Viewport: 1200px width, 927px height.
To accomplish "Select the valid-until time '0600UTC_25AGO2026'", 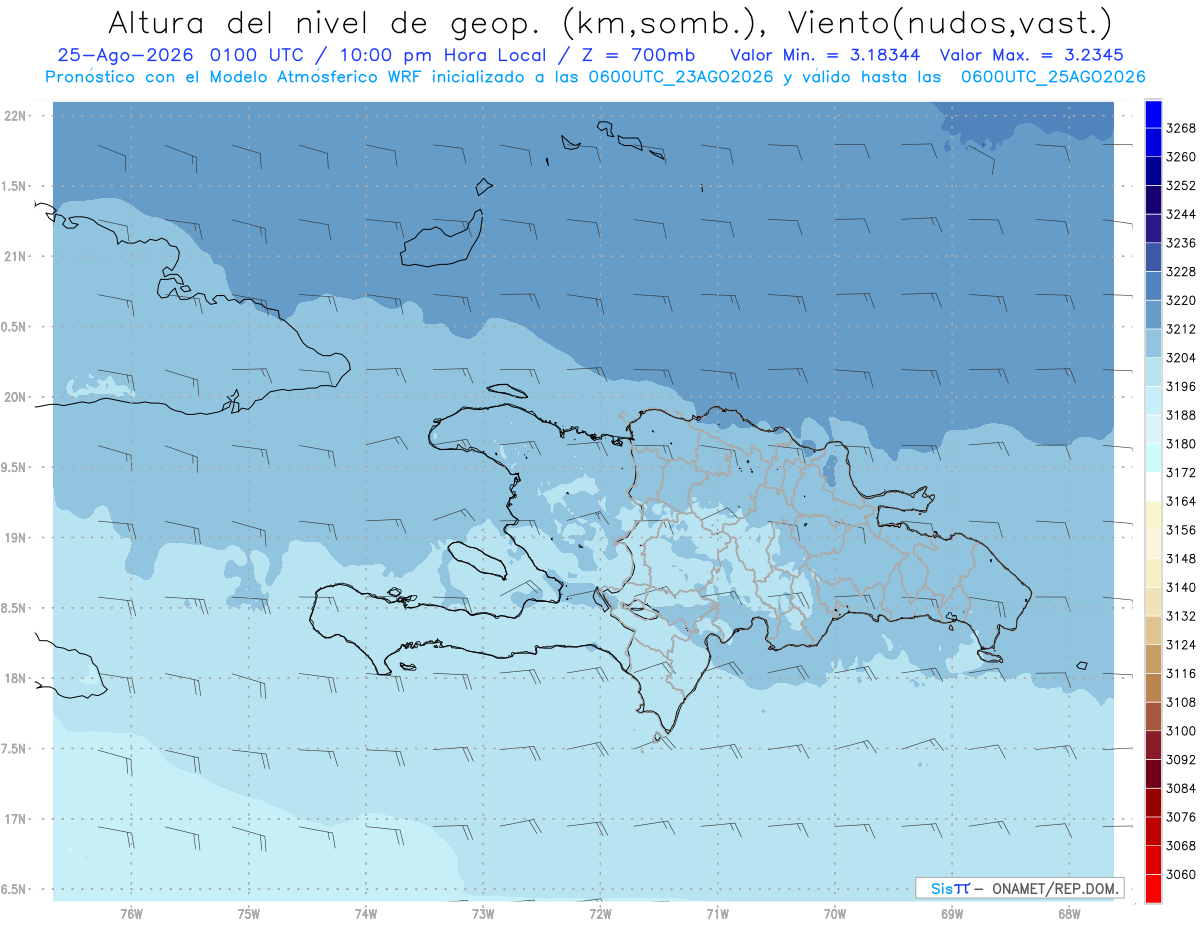I will (1053, 77).
